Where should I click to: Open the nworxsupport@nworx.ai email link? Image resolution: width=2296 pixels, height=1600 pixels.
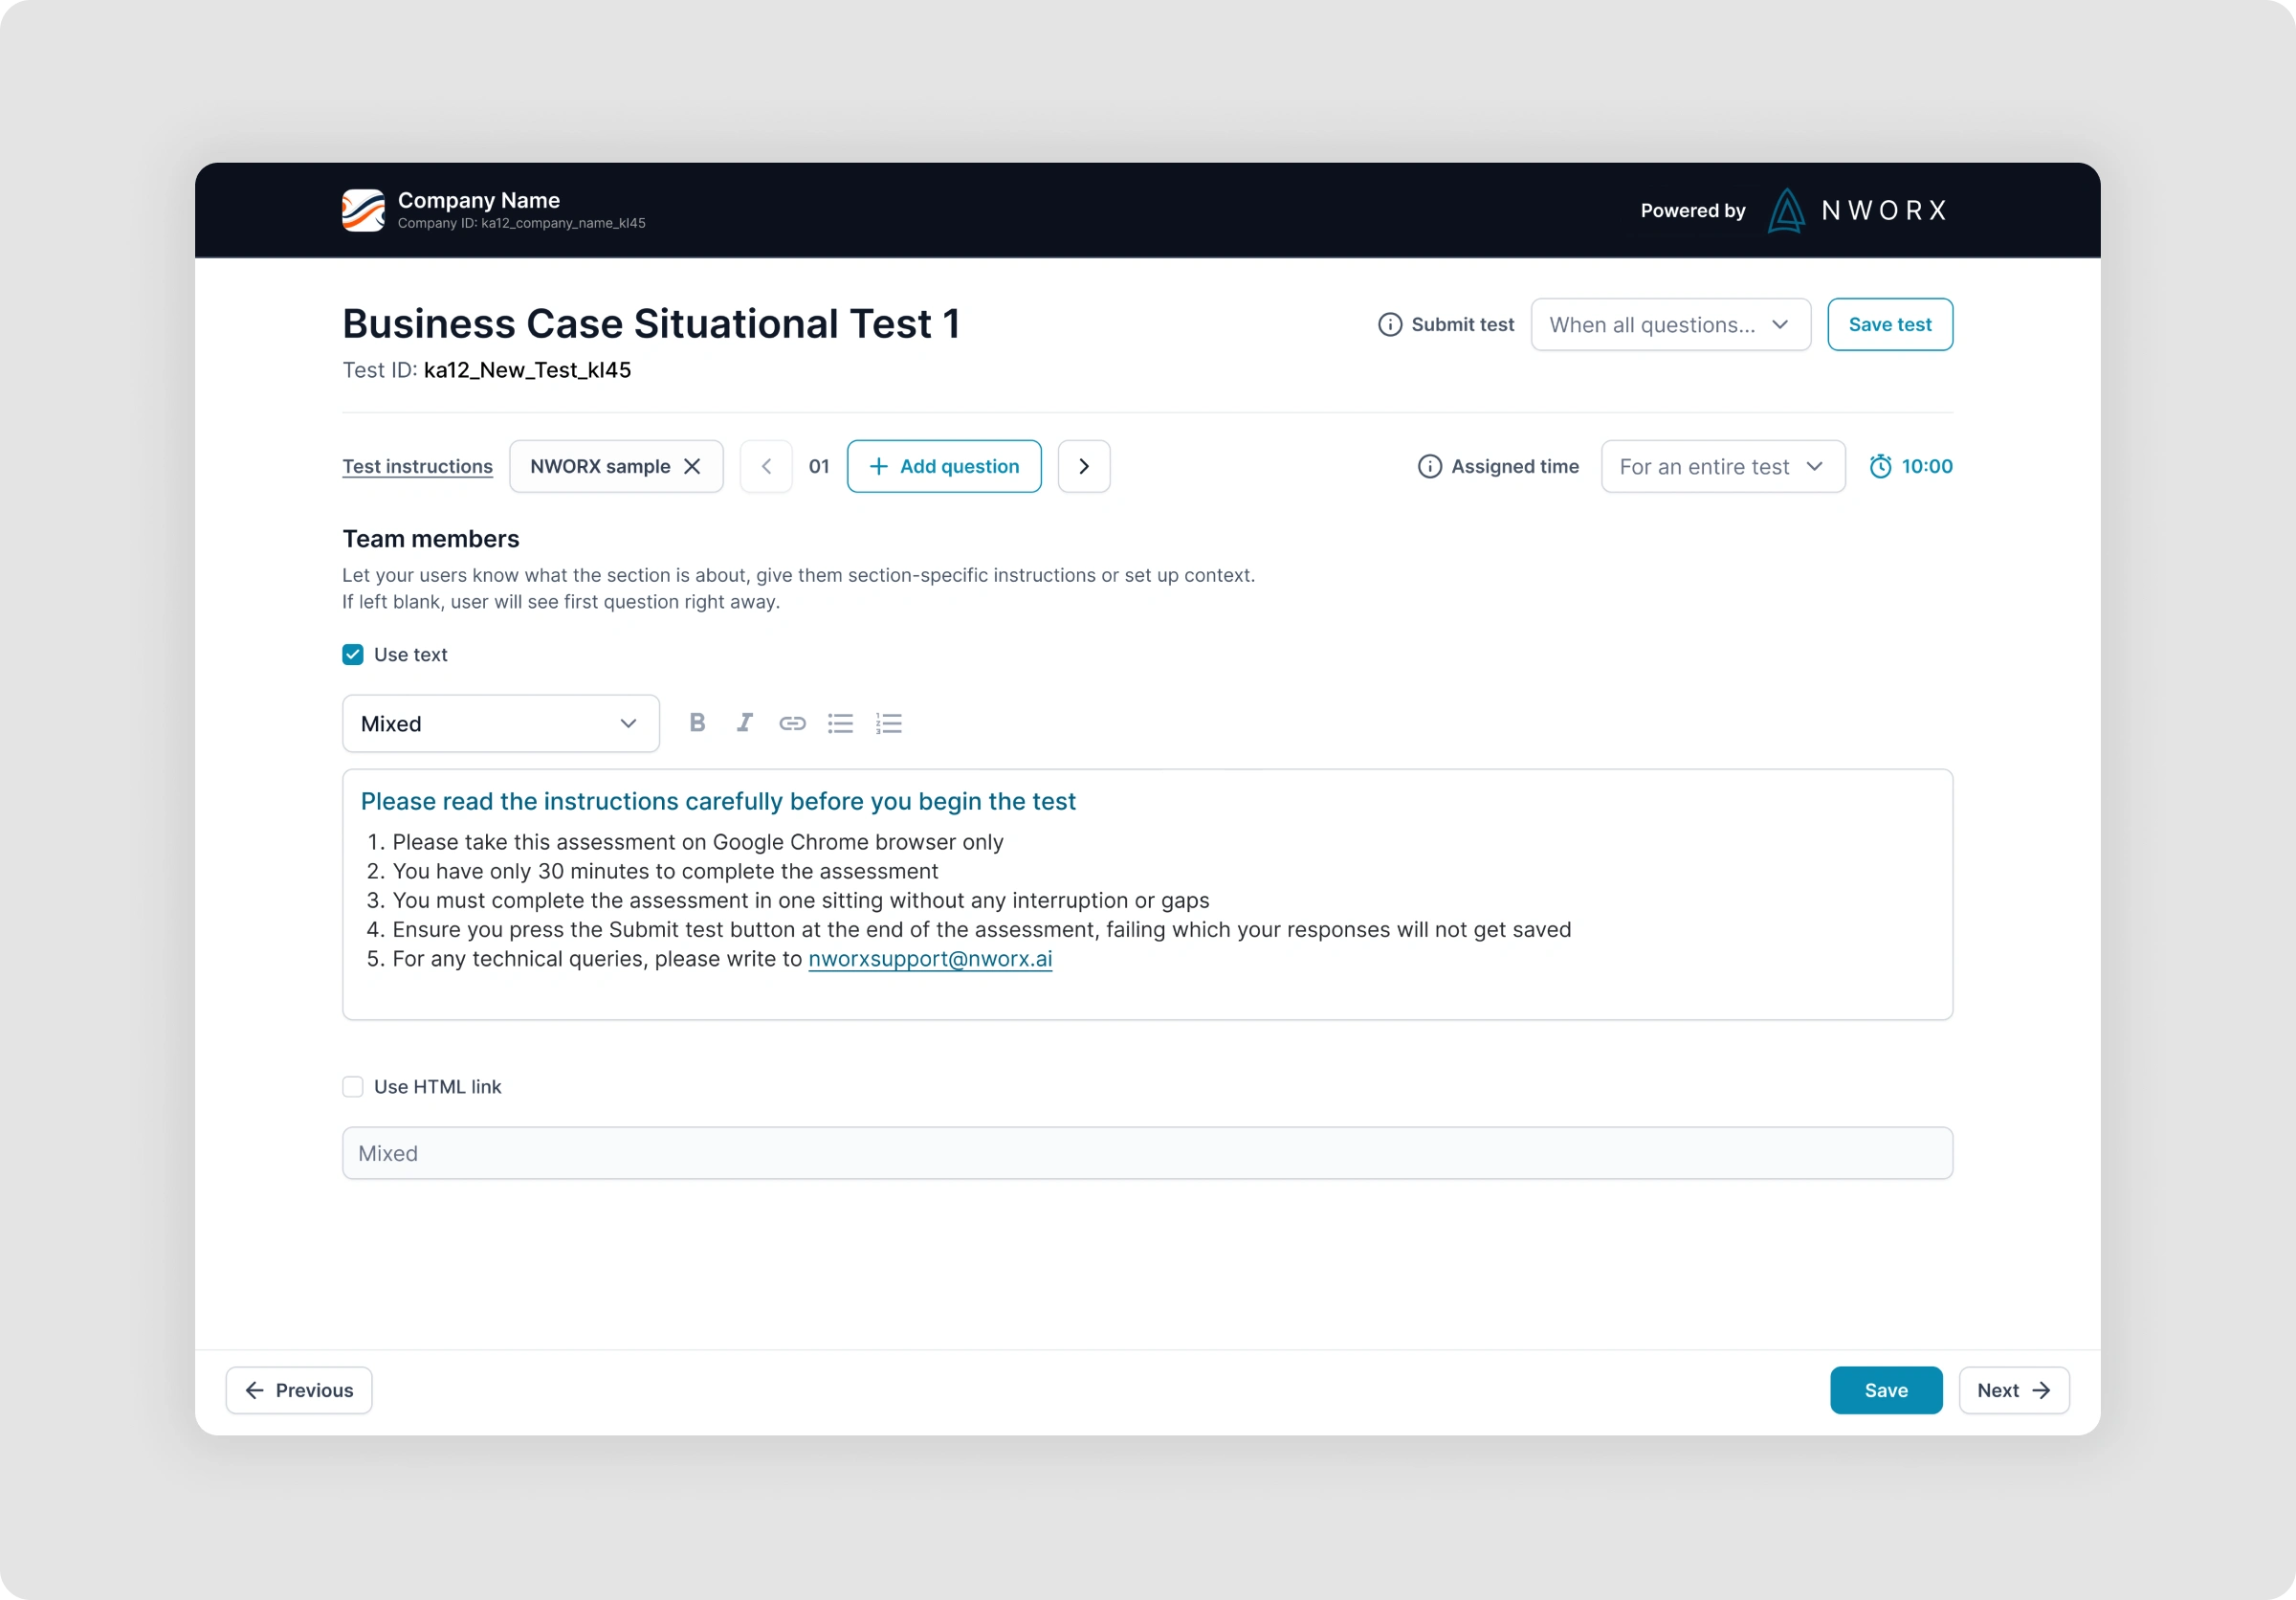(x=929, y=958)
